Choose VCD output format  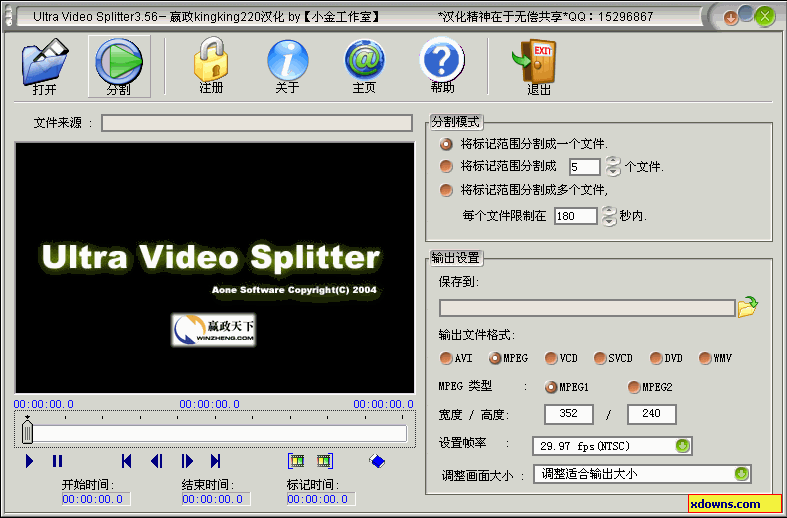click(x=551, y=358)
